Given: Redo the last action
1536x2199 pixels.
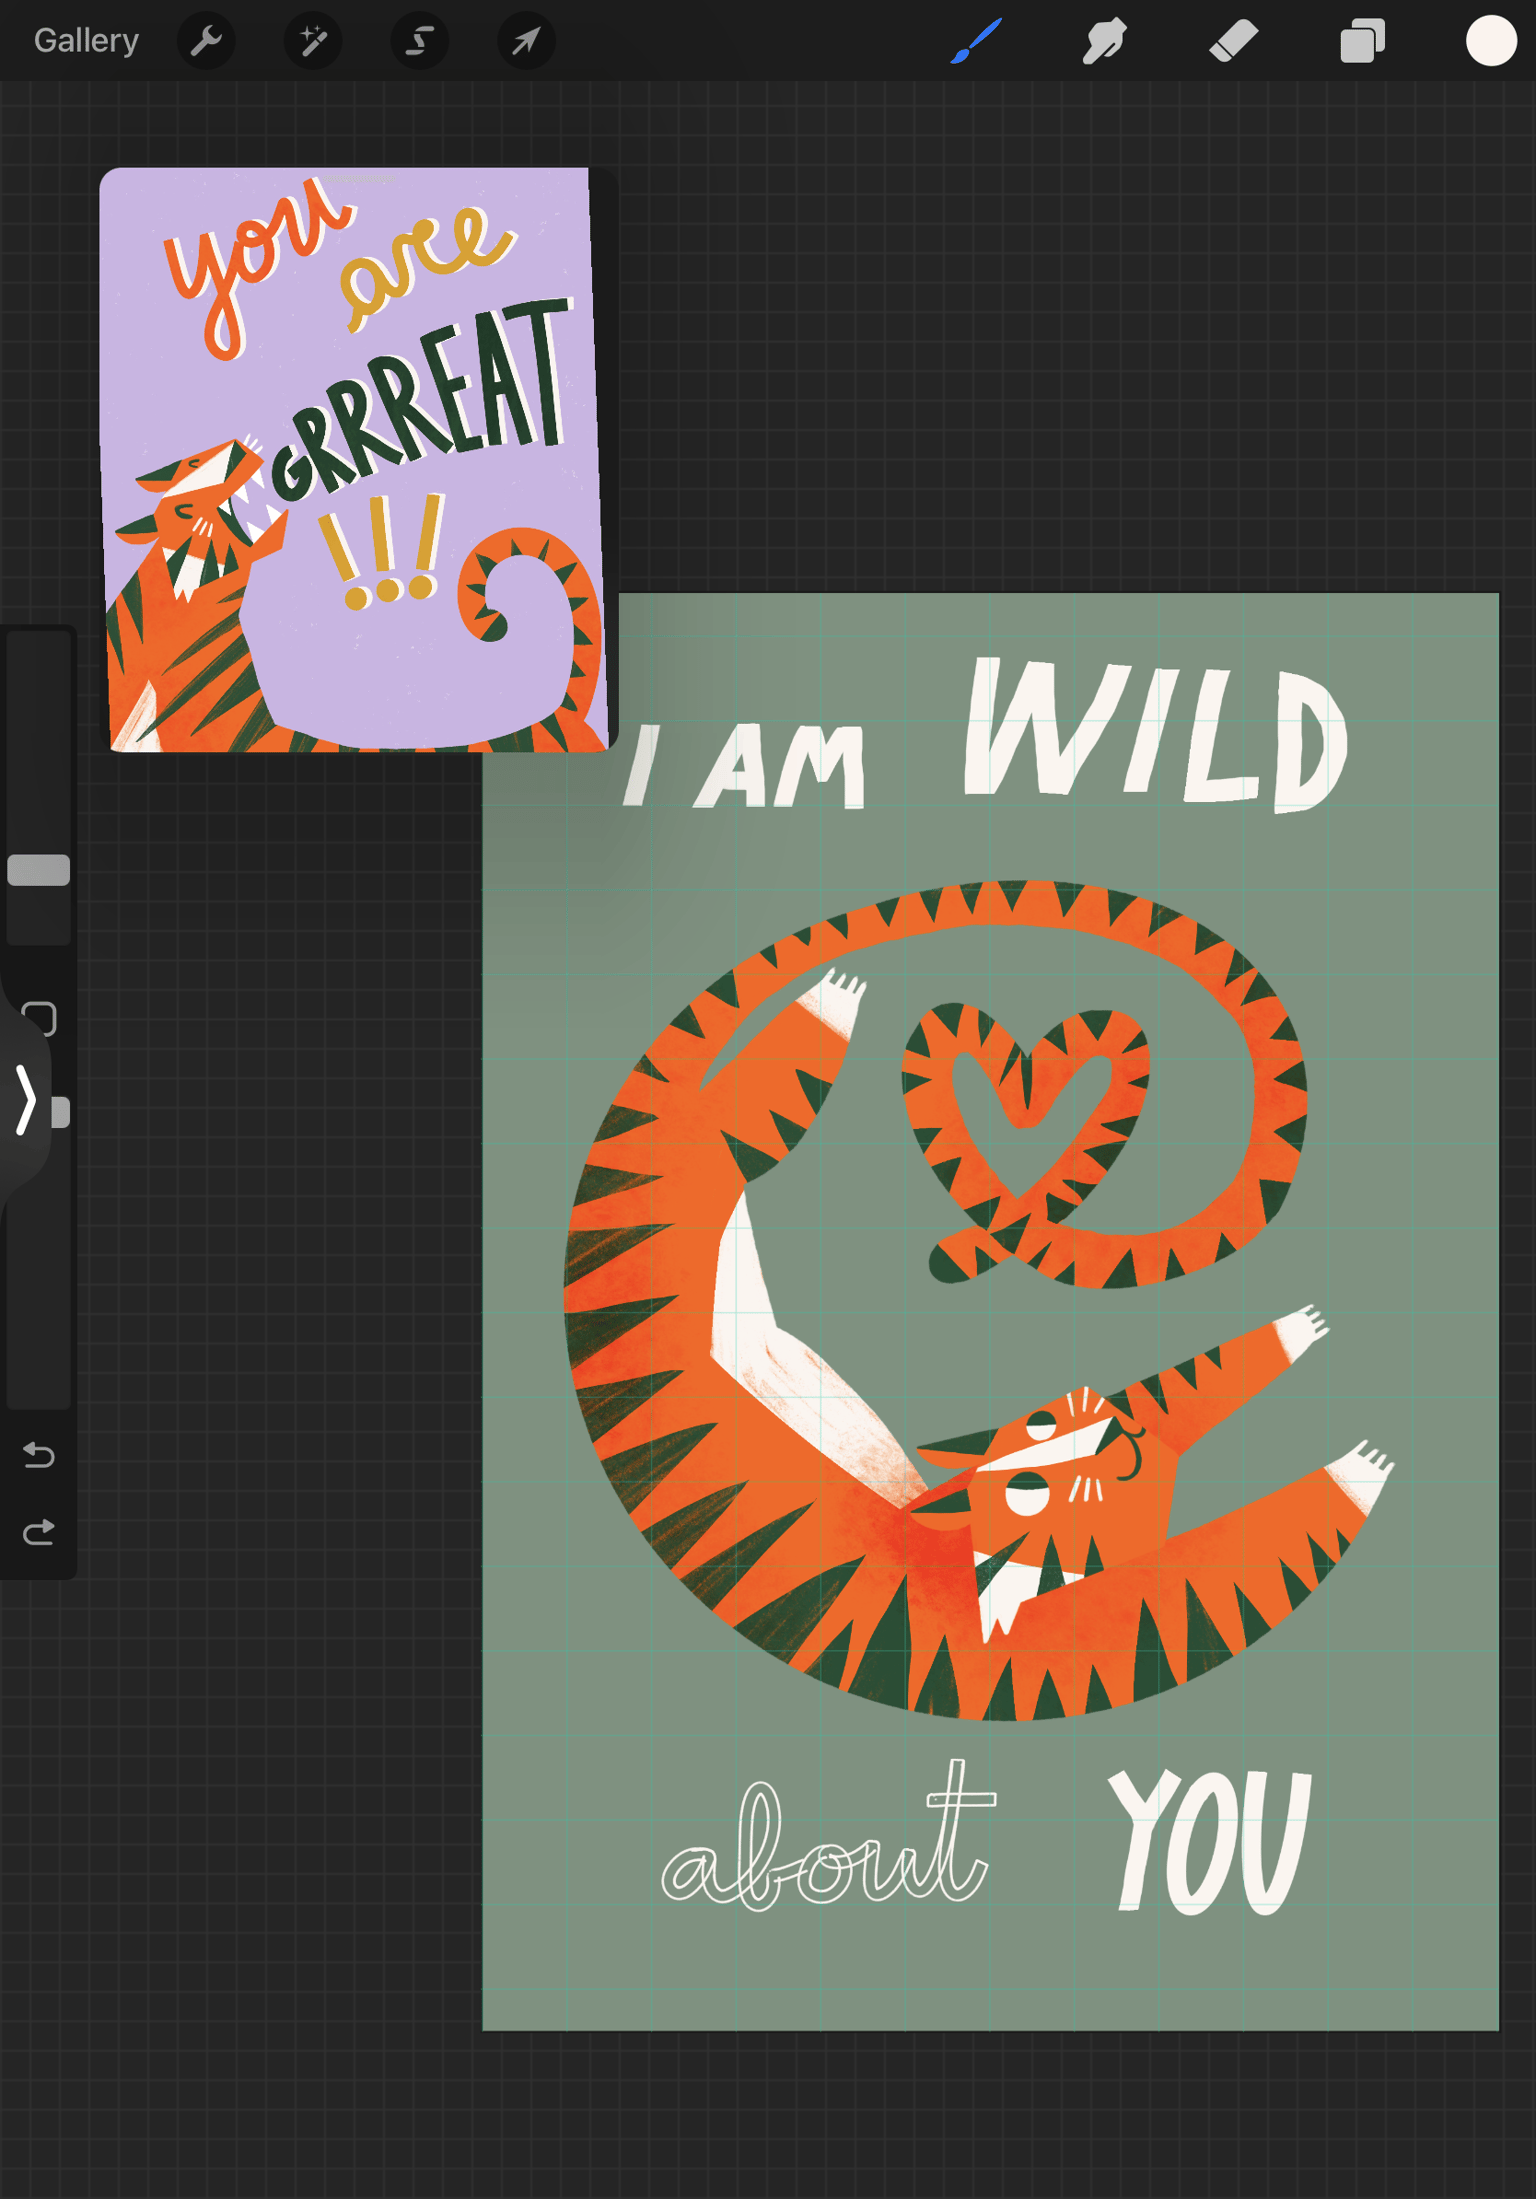Looking at the screenshot, I should click(39, 1532).
